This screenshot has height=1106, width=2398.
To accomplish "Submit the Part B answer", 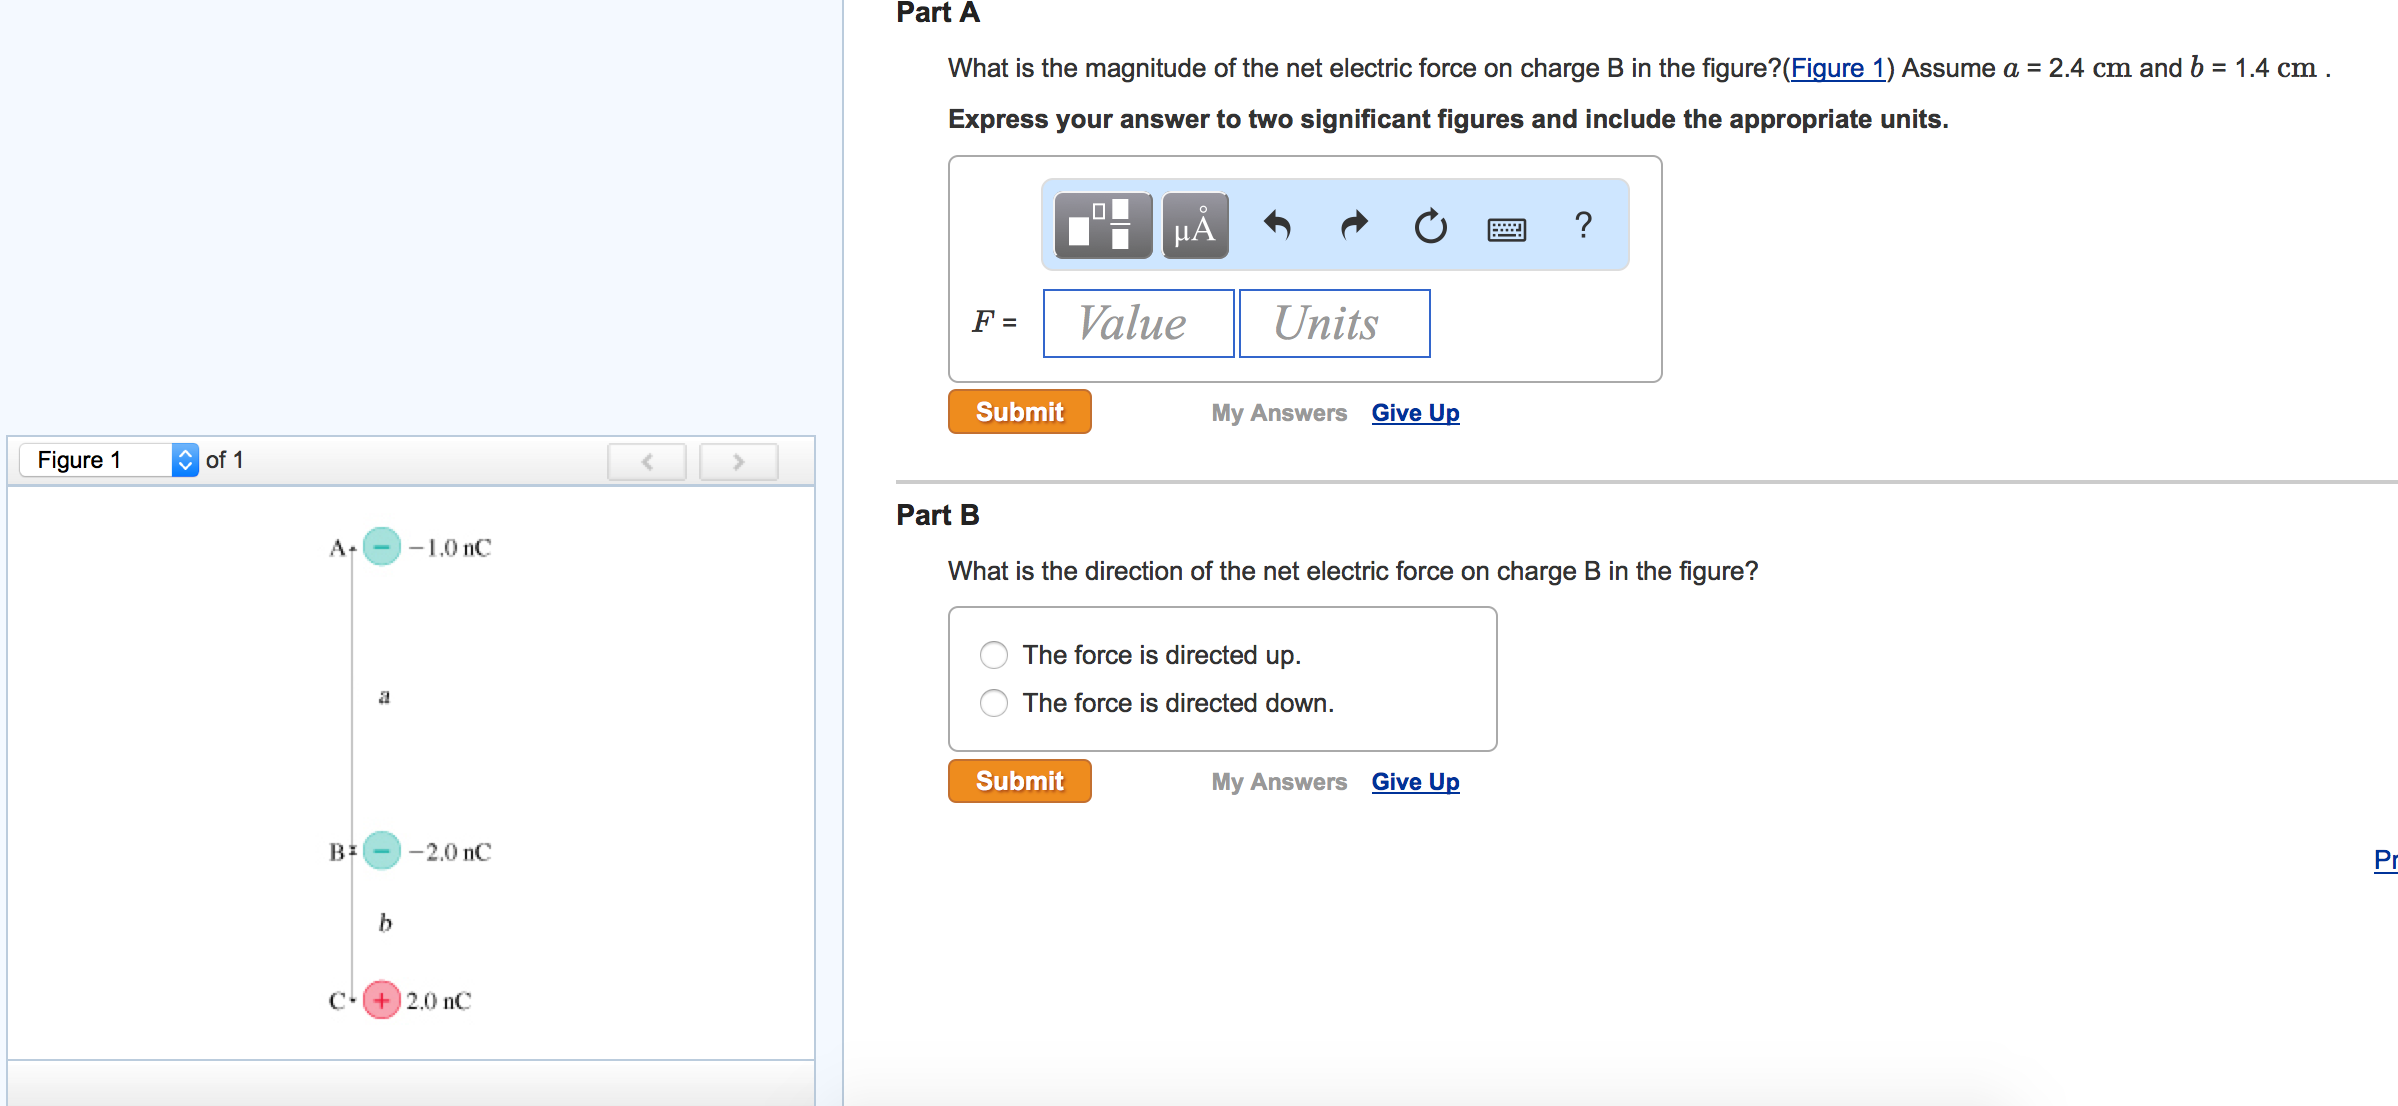I will click(x=1019, y=781).
